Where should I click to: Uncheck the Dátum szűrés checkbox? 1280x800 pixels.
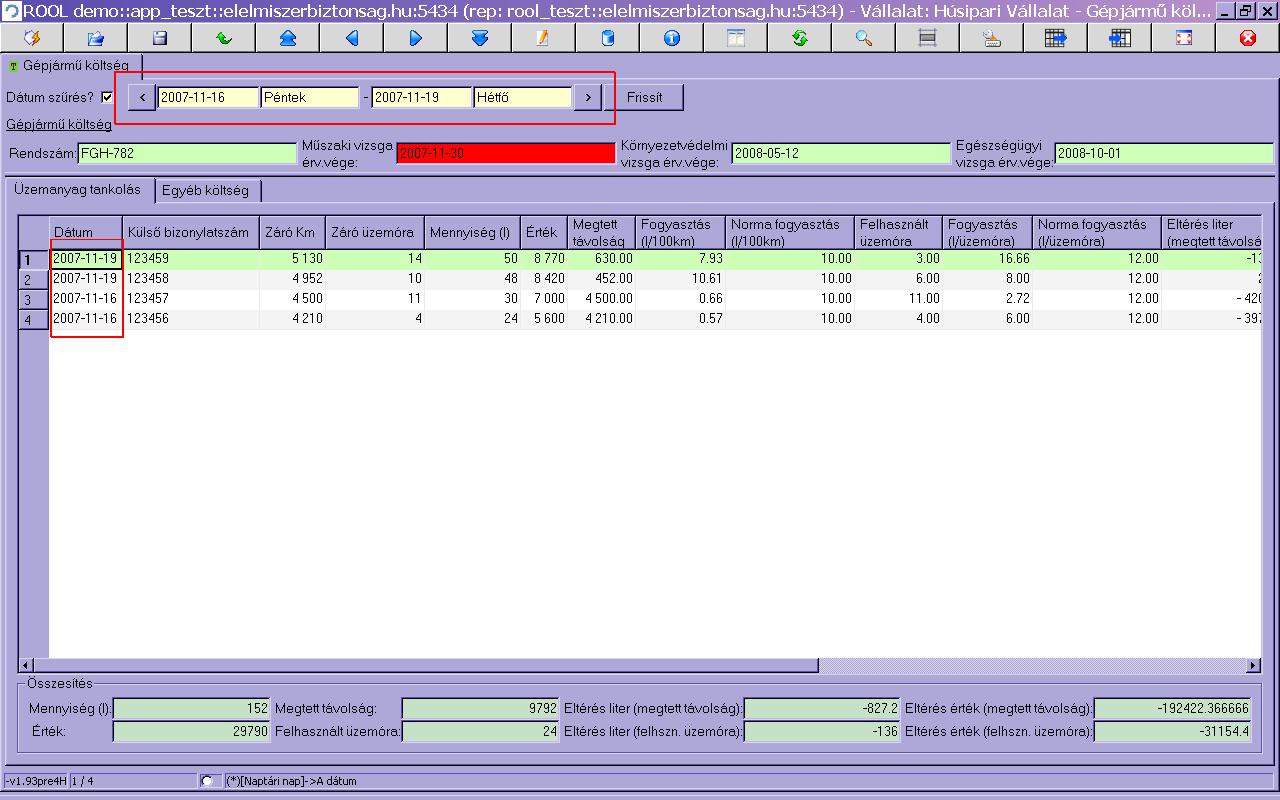(x=108, y=98)
